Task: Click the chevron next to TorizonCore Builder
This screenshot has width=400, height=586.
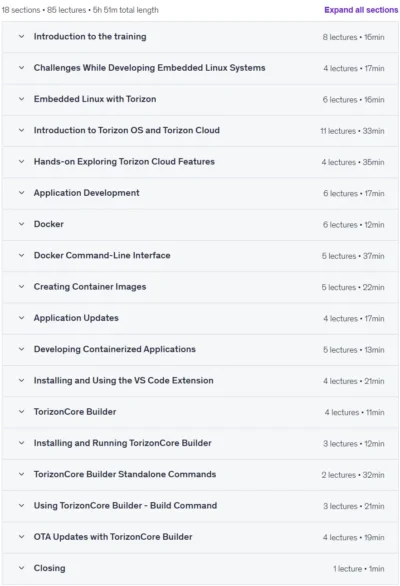Action: (x=22, y=412)
